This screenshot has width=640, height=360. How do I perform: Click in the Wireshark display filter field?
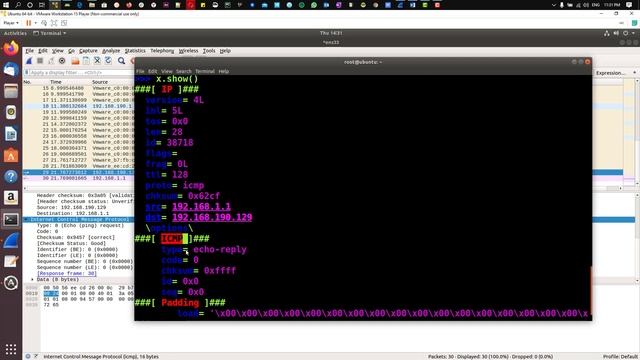[x=80, y=73]
